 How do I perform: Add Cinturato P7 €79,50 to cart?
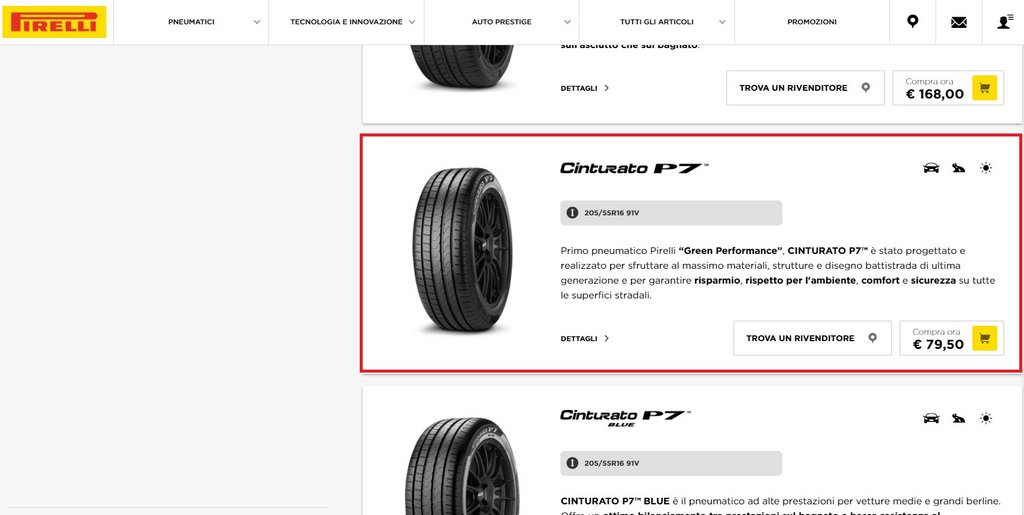pos(984,338)
